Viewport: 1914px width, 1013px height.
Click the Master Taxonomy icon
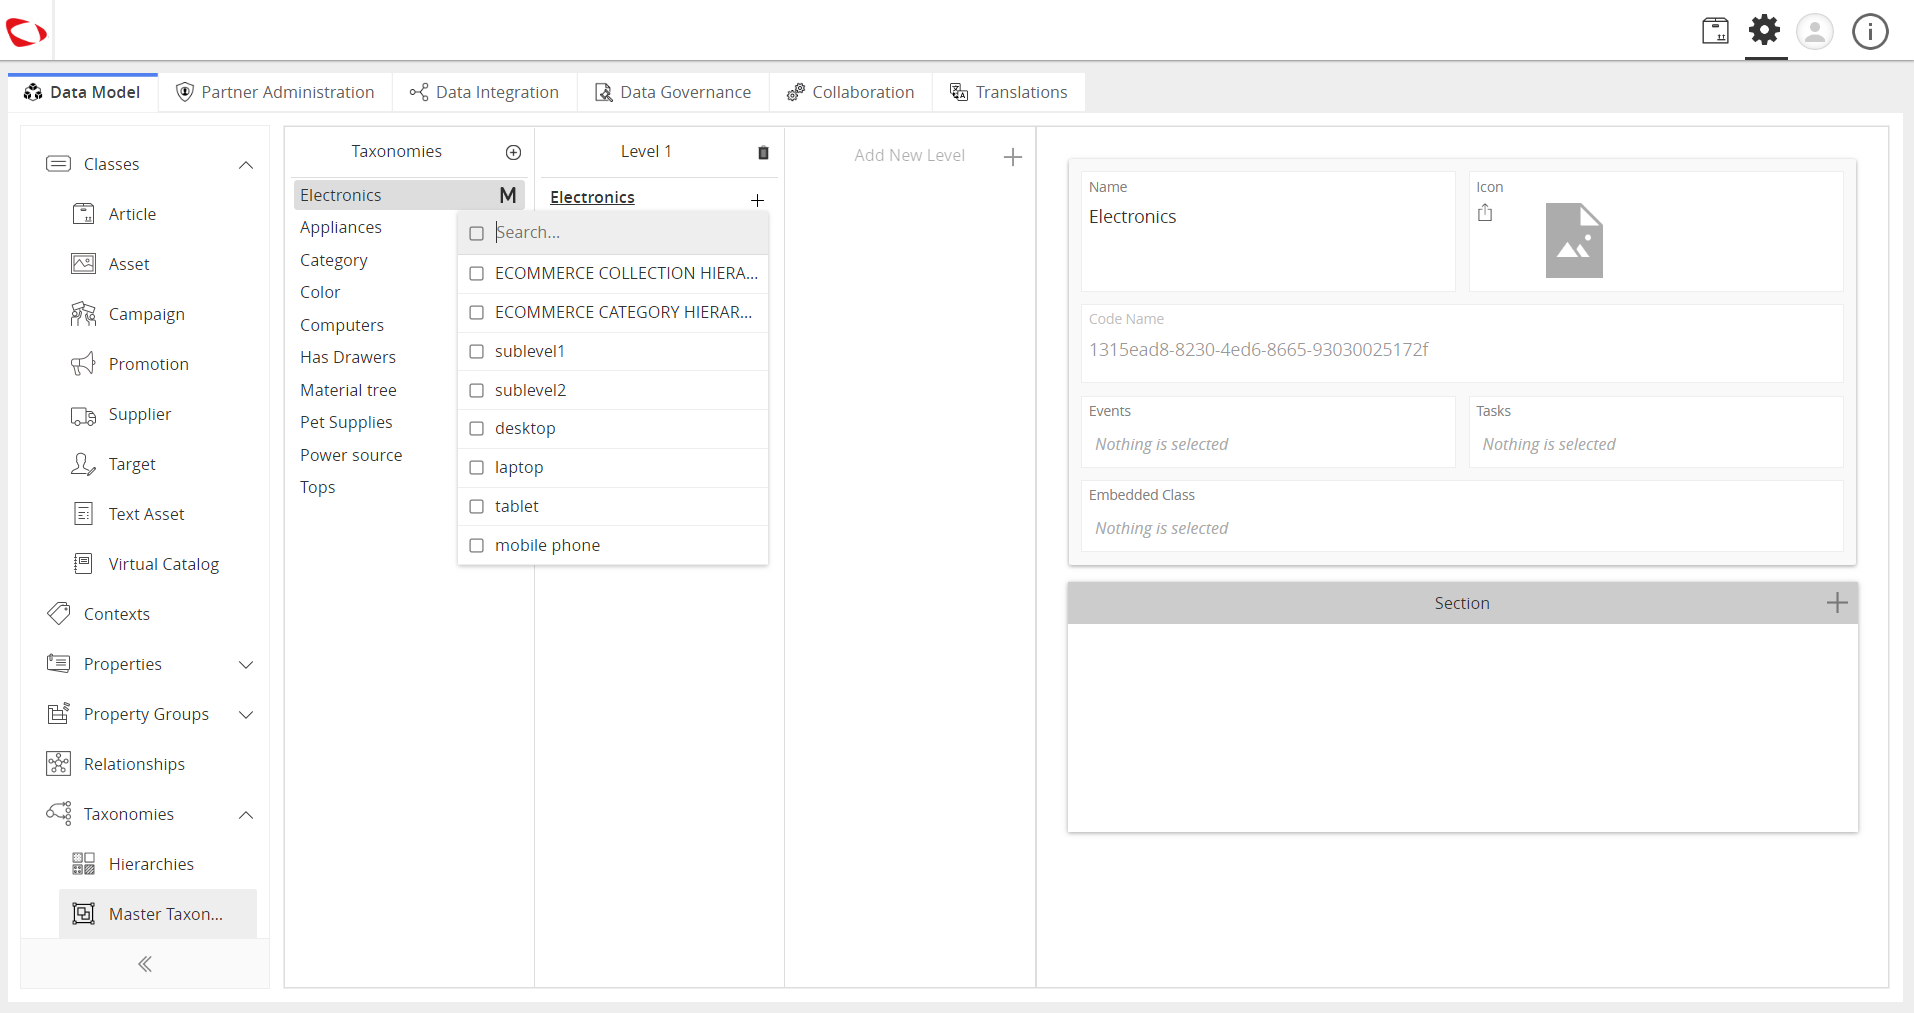pos(84,914)
